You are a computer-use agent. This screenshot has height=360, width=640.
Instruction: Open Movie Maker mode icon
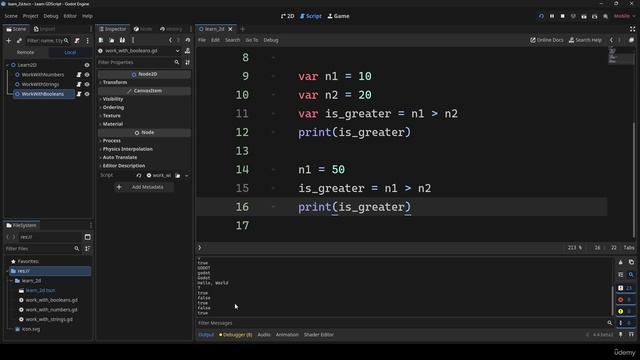click(605, 16)
